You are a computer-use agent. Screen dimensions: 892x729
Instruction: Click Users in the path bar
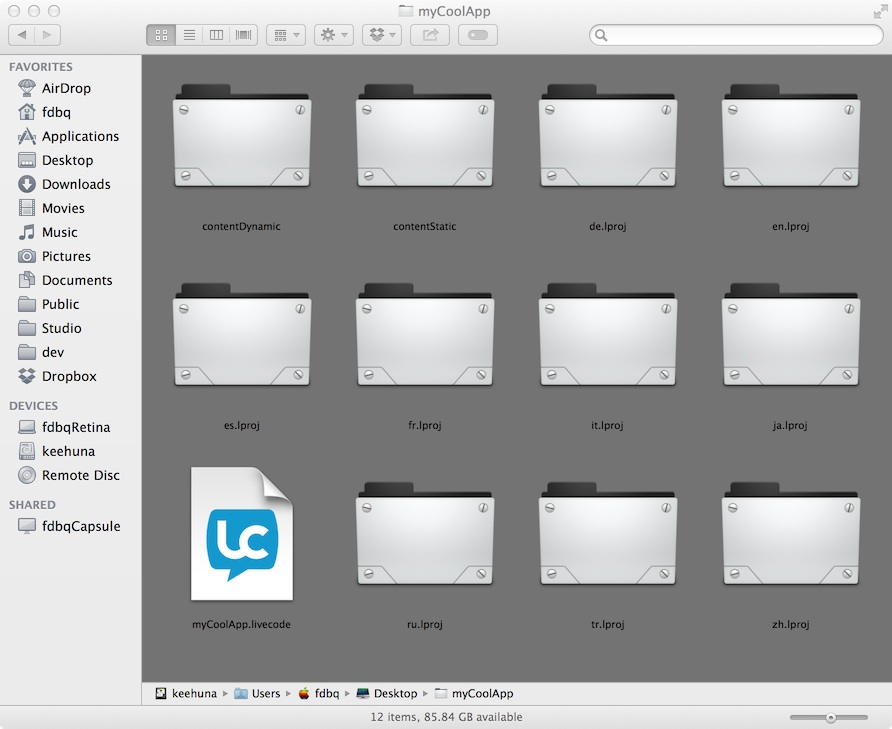click(265, 693)
